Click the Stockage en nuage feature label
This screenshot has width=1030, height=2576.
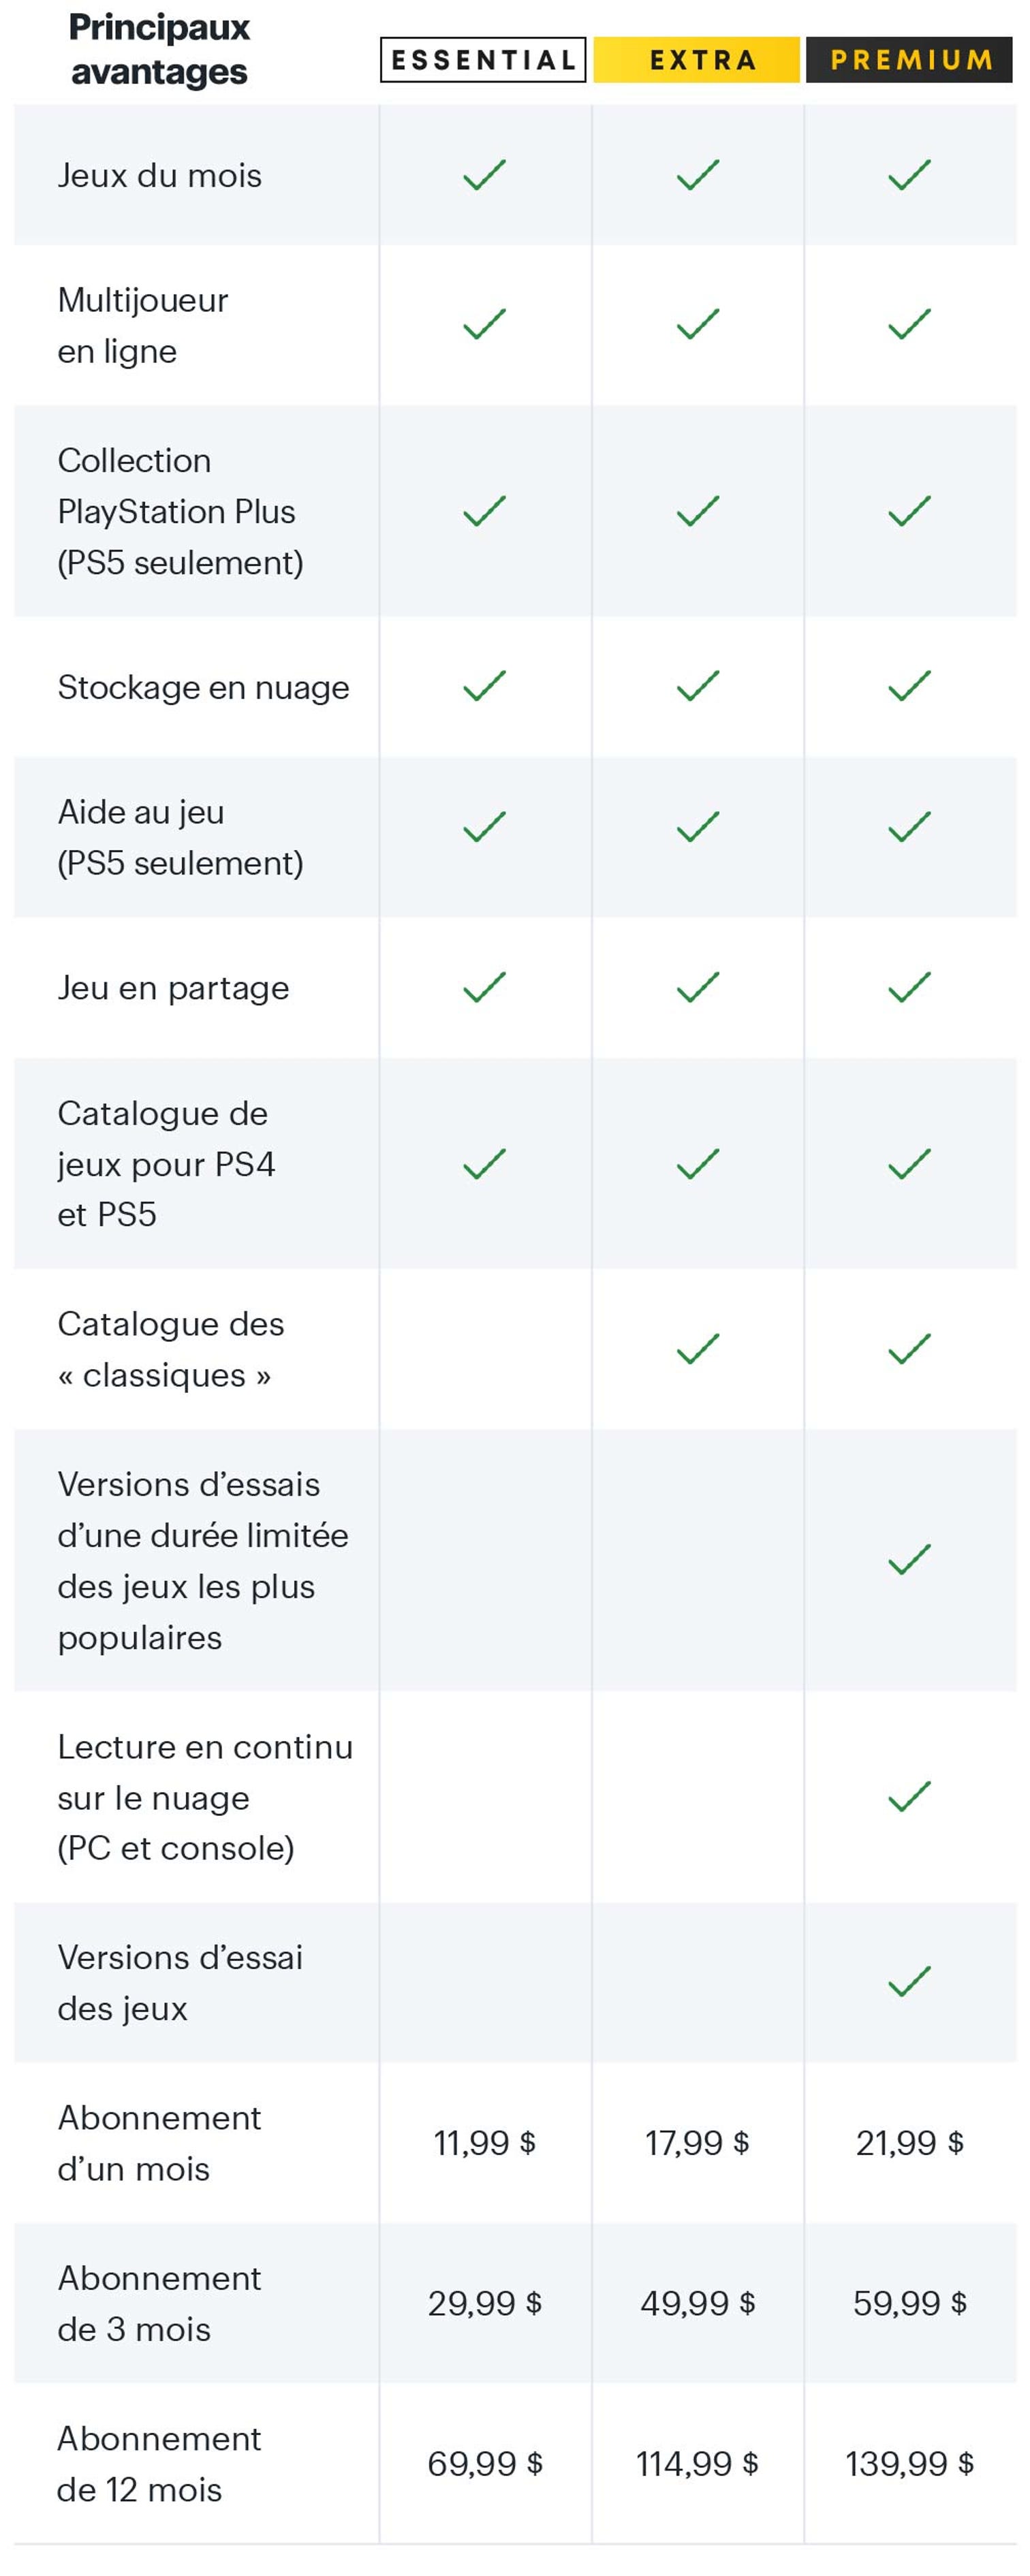[203, 688]
